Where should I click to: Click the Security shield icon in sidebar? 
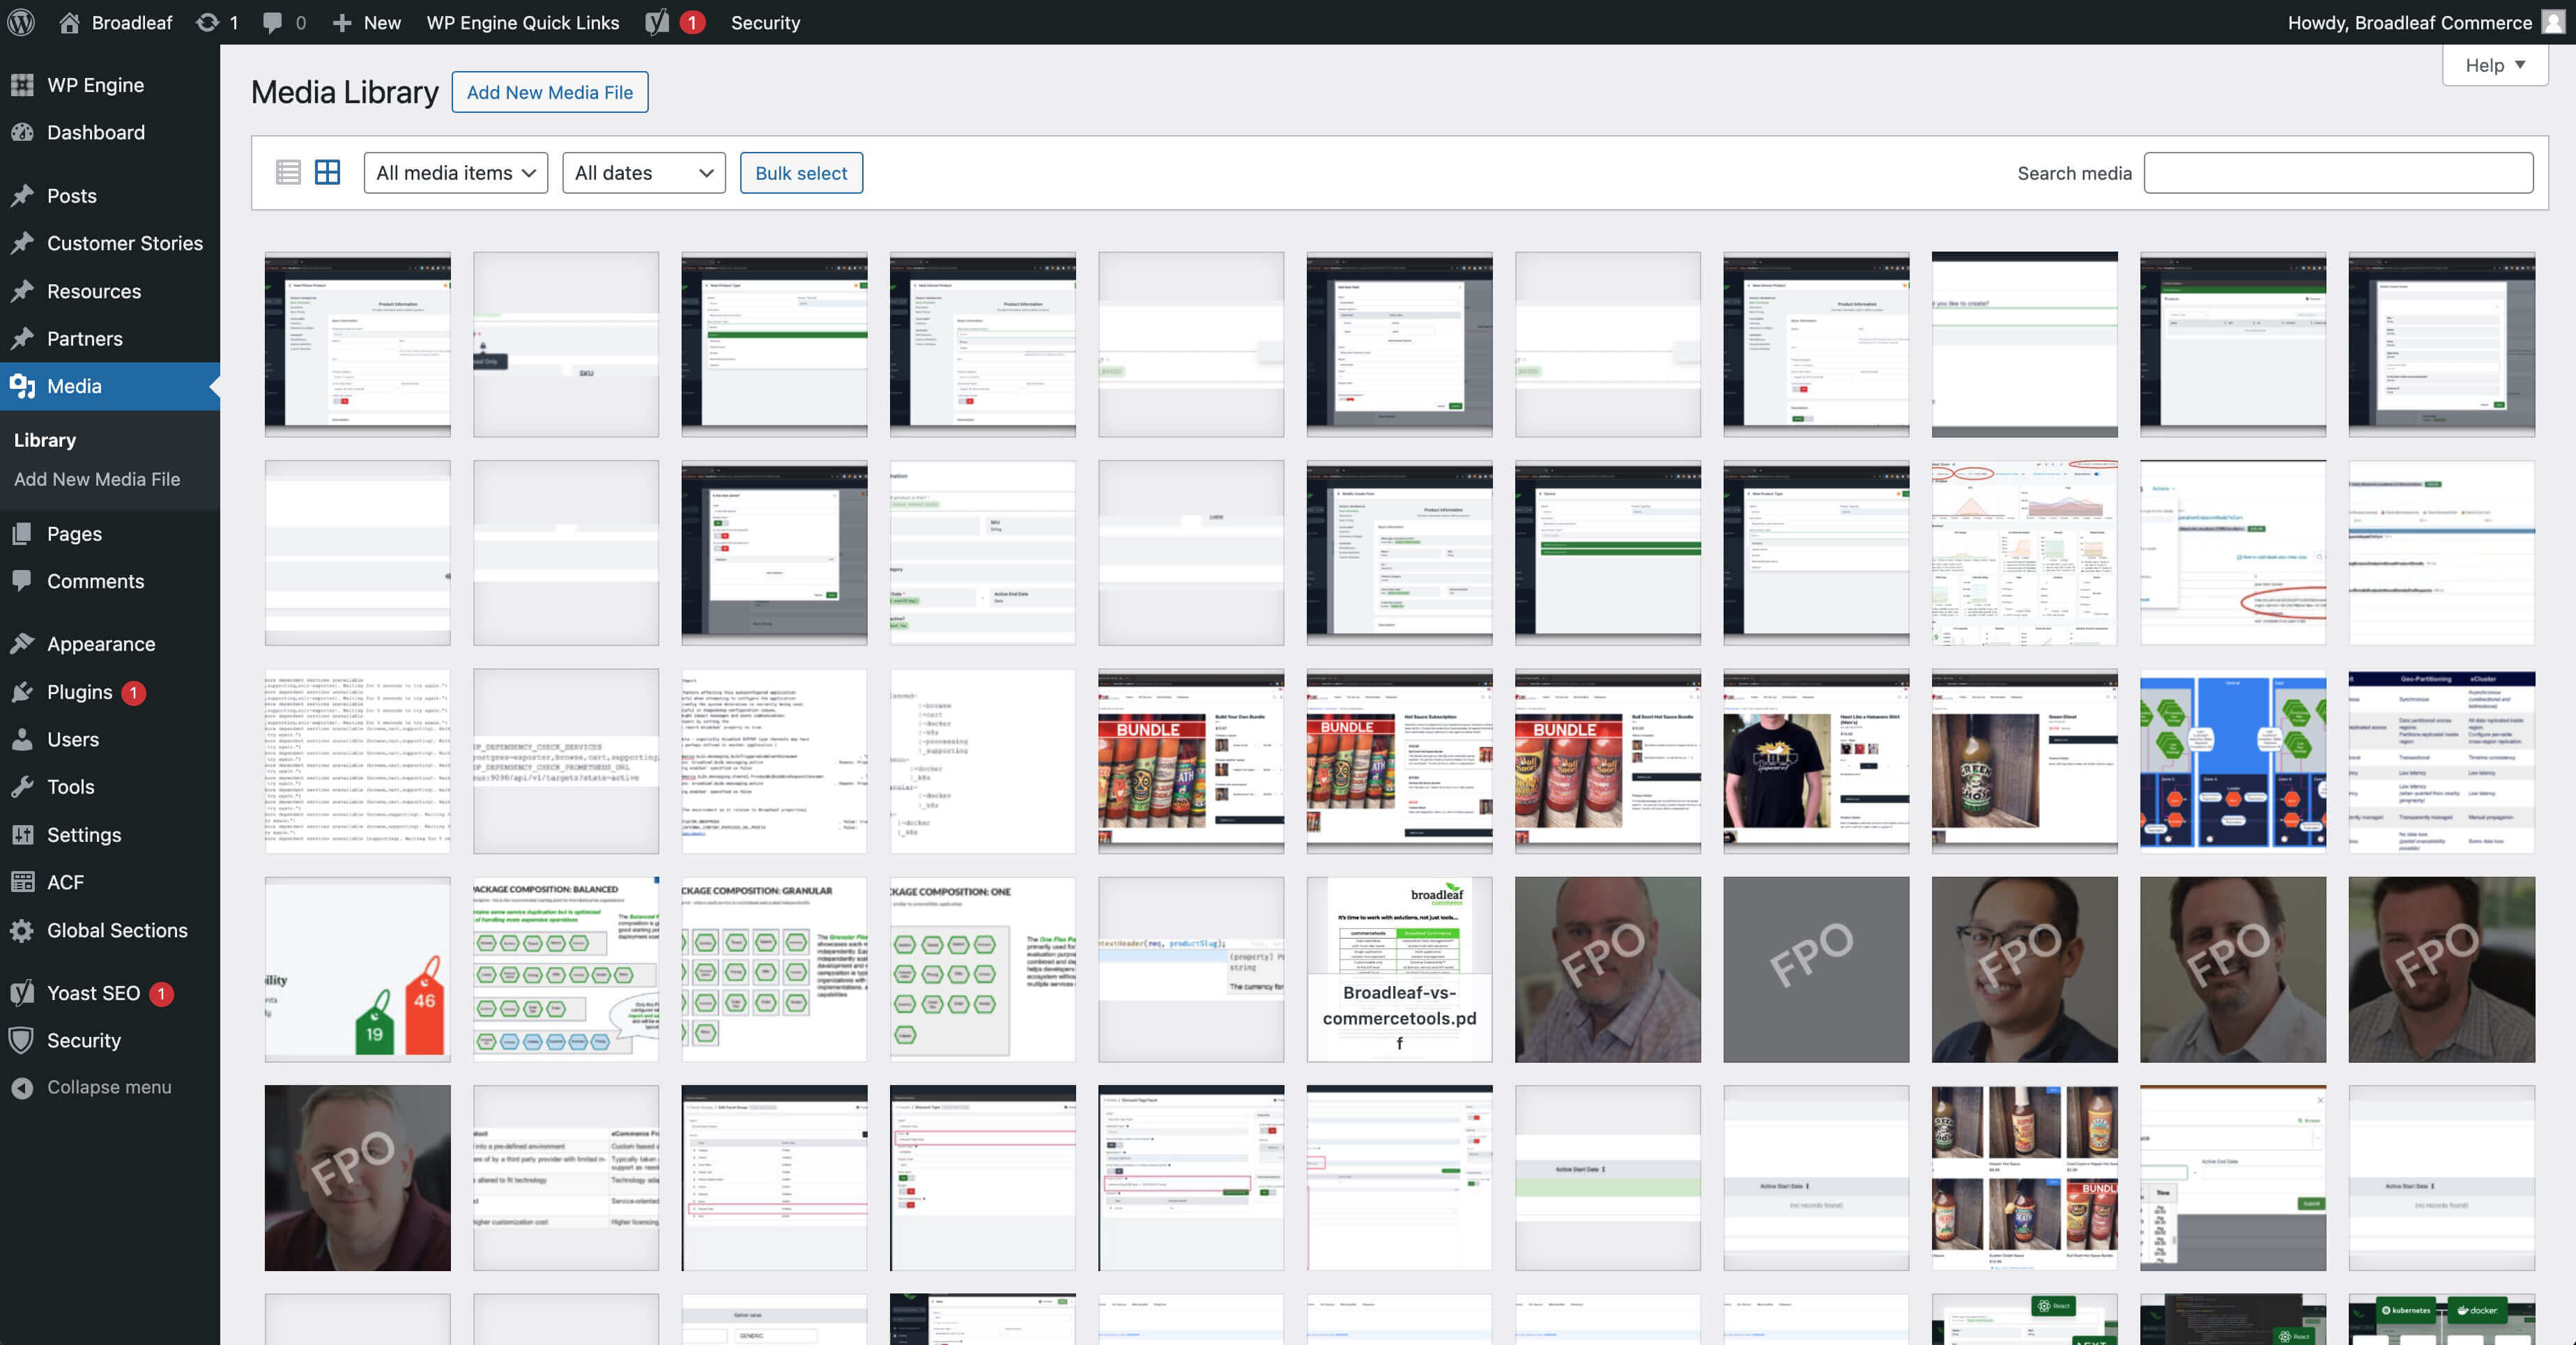coord(22,1040)
